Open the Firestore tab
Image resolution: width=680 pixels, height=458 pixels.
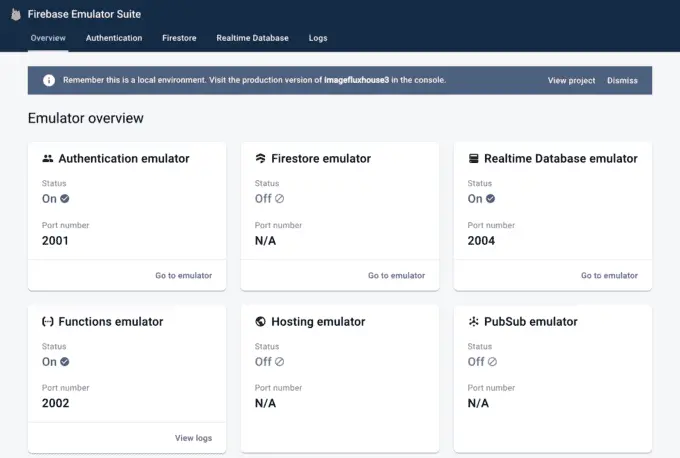(x=179, y=38)
